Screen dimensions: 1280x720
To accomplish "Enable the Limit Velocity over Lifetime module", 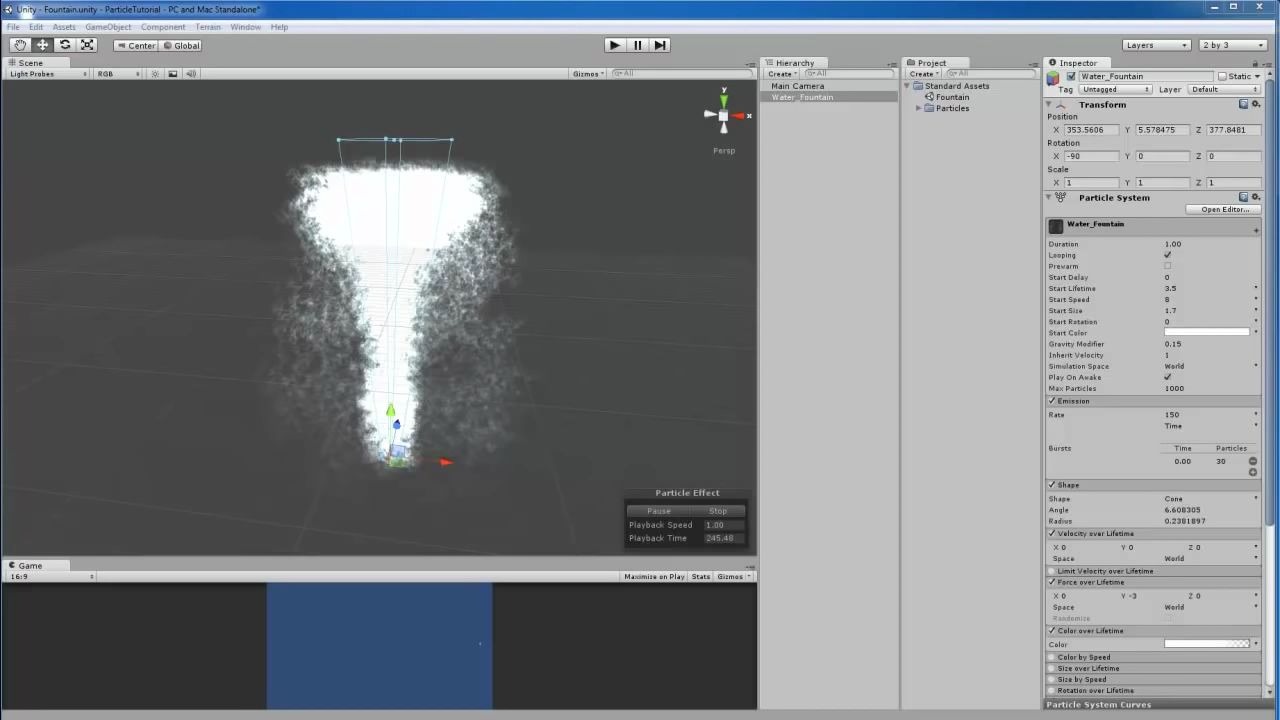I will tap(1051, 571).
